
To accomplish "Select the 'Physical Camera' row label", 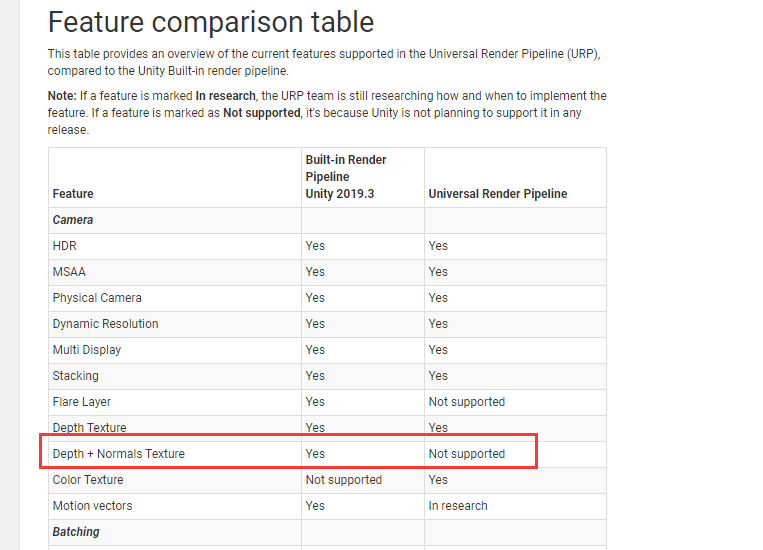I will pos(97,298).
